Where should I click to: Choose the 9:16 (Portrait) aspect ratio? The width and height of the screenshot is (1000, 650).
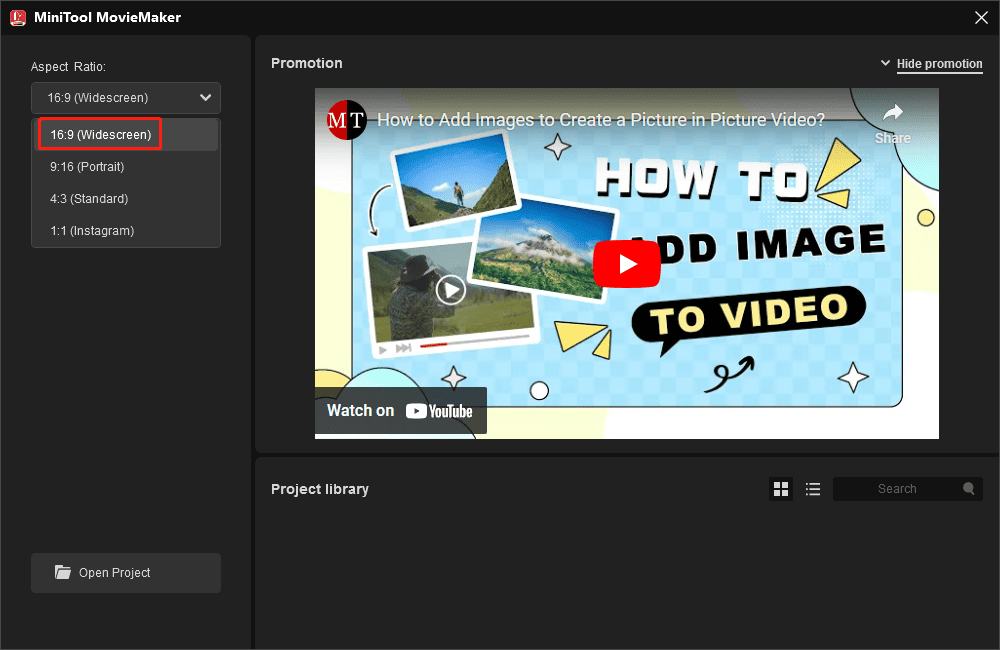(x=126, y=166)
